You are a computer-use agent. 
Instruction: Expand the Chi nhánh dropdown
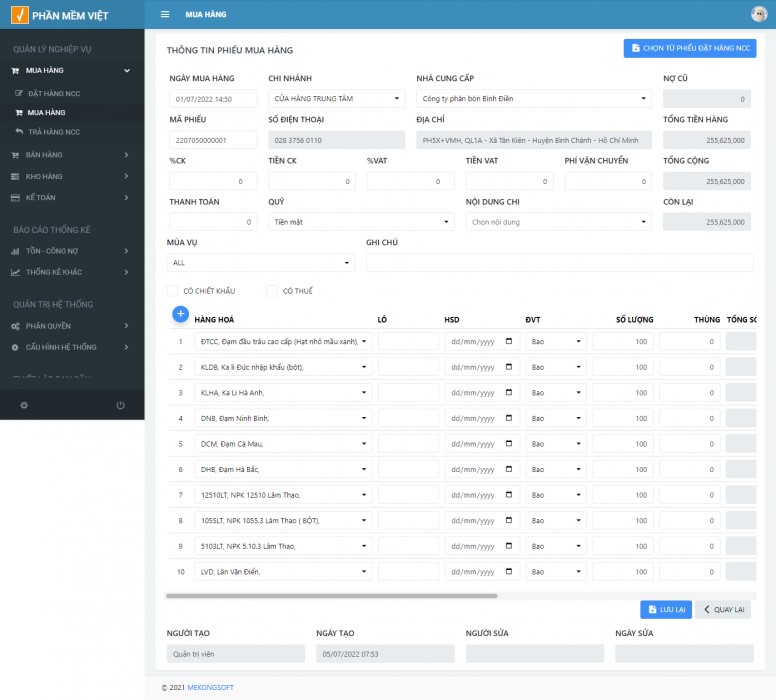(336, 99)
